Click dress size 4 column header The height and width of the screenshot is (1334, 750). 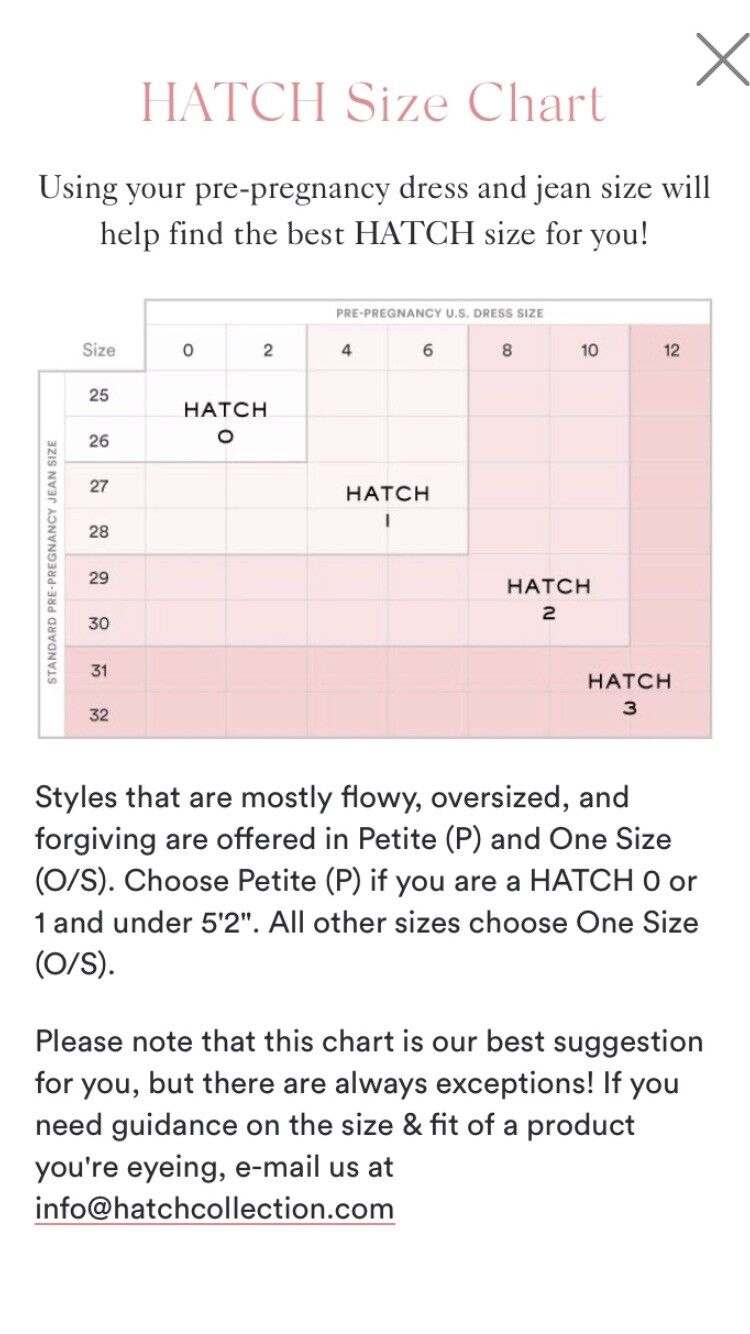tap(347, 350)
